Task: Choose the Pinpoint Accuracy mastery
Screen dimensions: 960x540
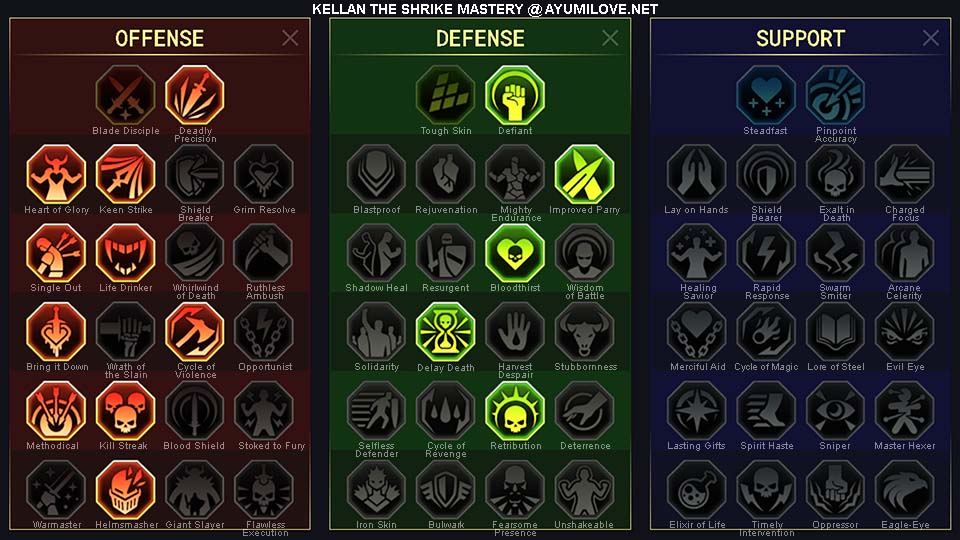Action: (x=836, y=96)
